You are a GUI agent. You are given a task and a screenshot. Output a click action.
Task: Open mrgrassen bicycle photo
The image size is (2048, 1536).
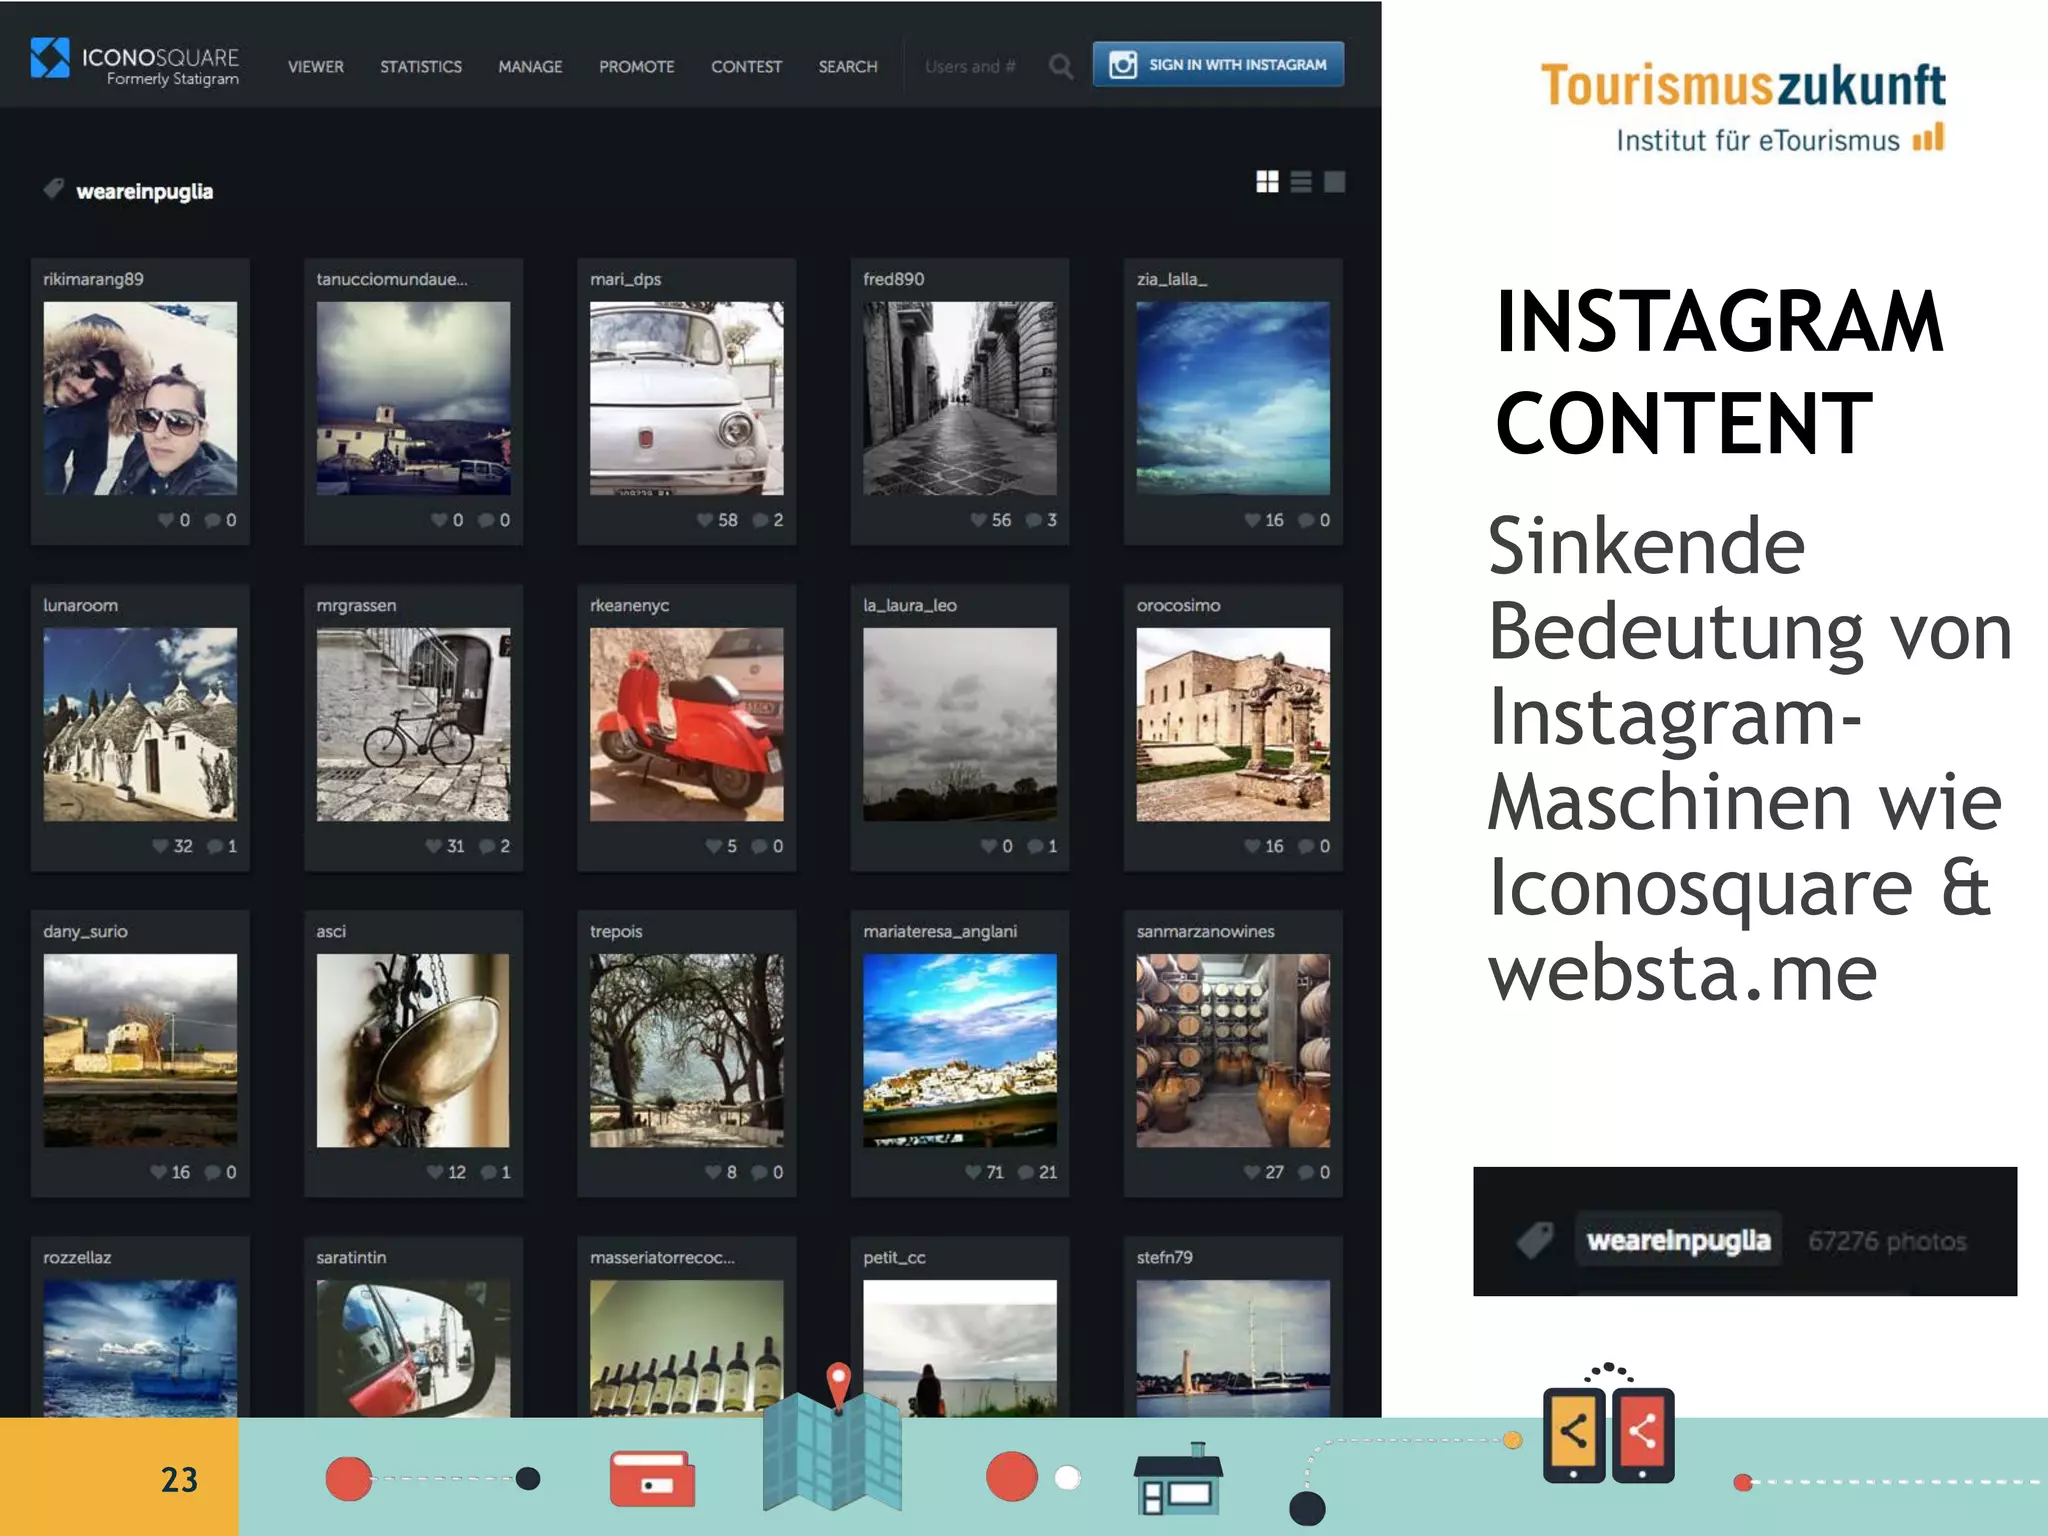[413, 724]
